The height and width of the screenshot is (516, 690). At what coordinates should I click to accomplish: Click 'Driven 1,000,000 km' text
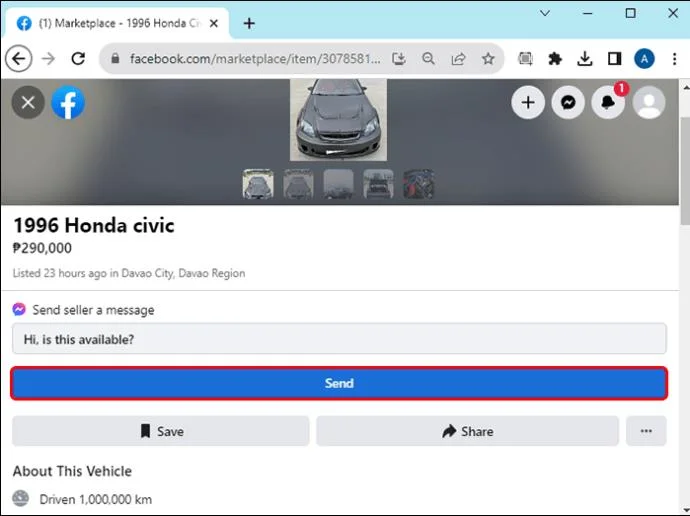(95, 499)
